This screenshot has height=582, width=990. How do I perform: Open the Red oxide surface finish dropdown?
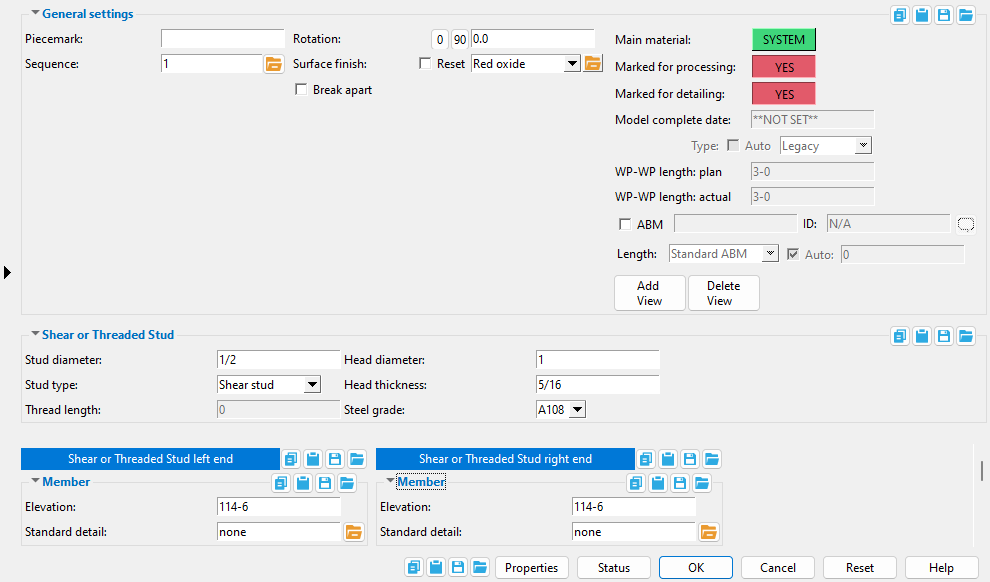(572, 64)
